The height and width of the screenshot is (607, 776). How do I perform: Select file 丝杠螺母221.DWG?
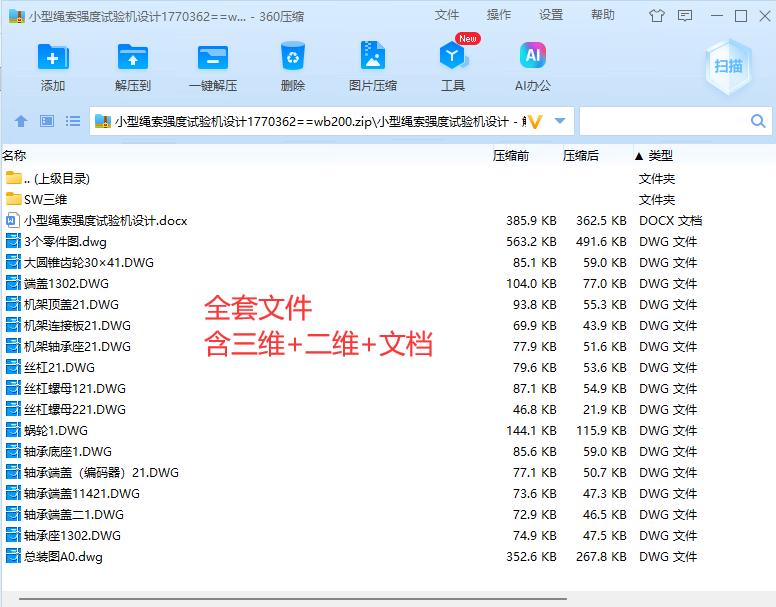pyautogui.click(x=75, y=410)
